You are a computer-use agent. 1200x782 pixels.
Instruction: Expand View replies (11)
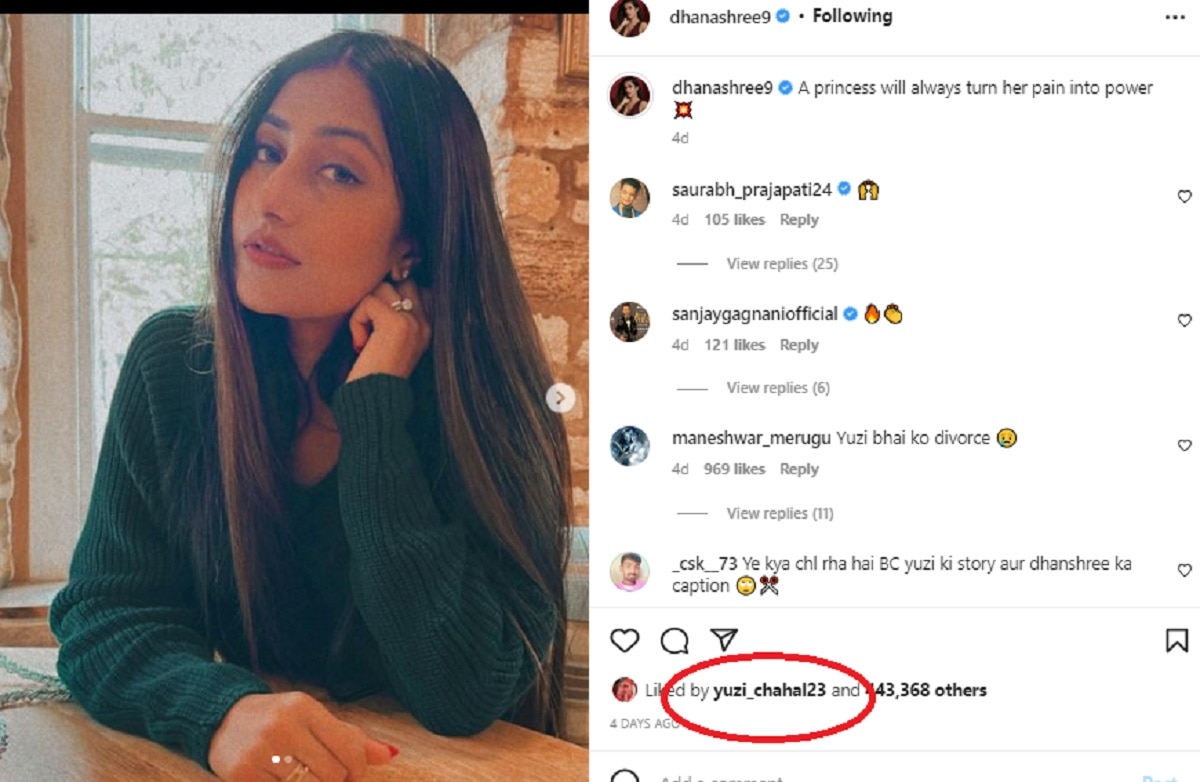click(779, 513)
